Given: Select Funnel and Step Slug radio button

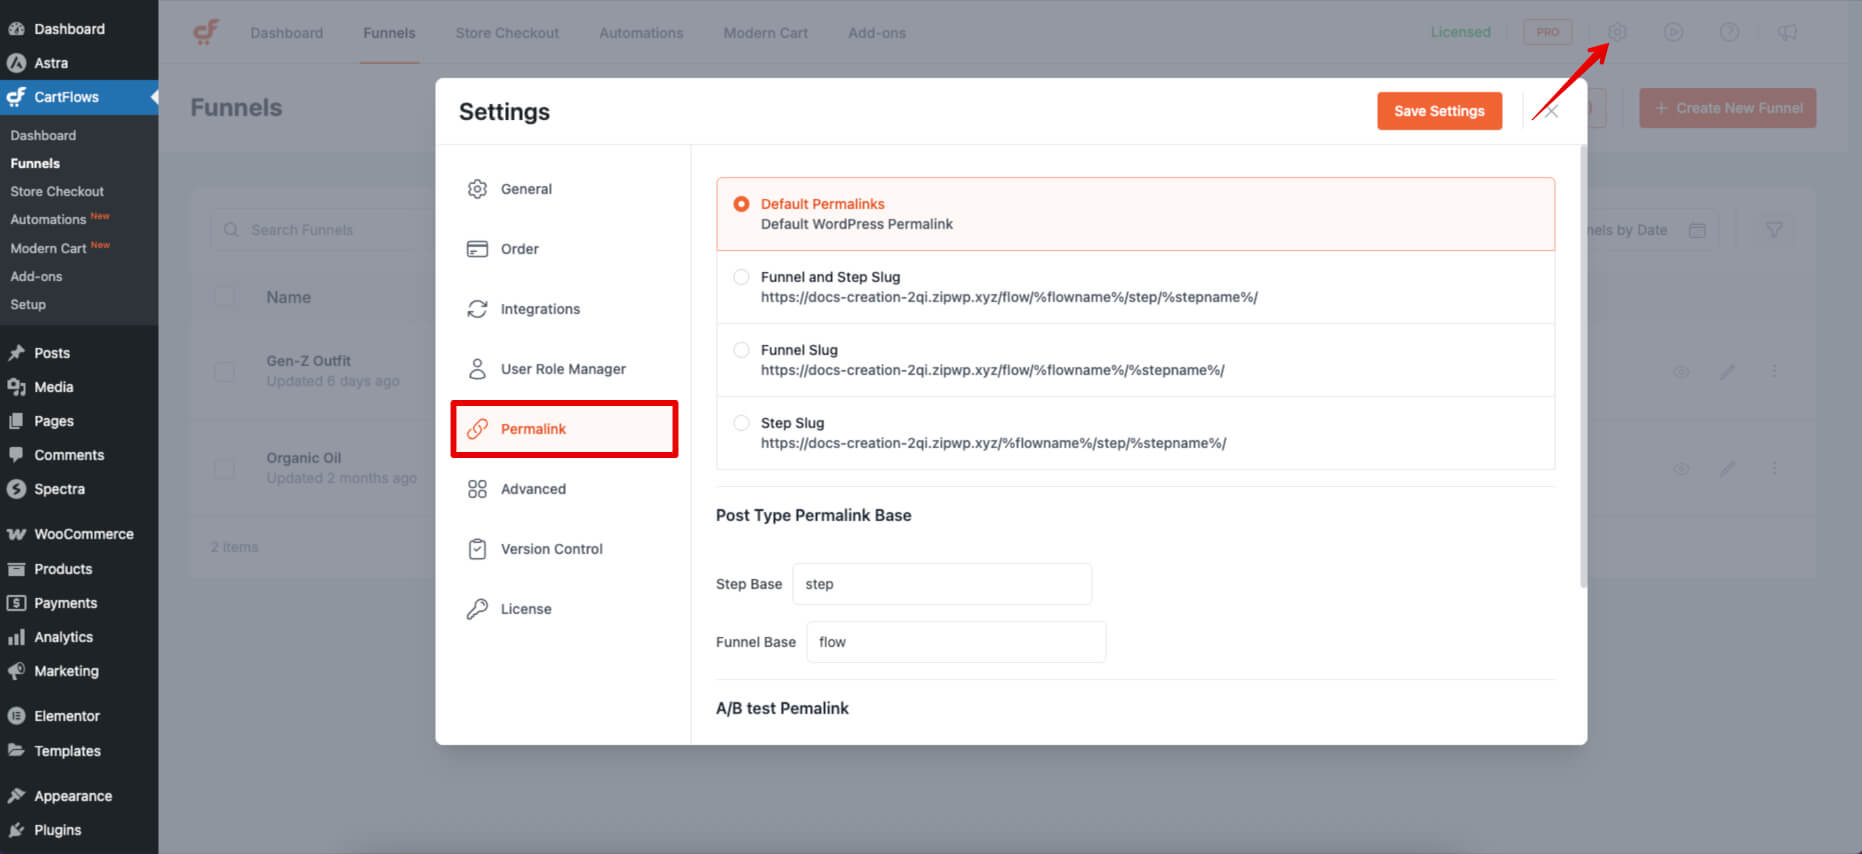Looking at the screenshot, I should tap(741, 277).
